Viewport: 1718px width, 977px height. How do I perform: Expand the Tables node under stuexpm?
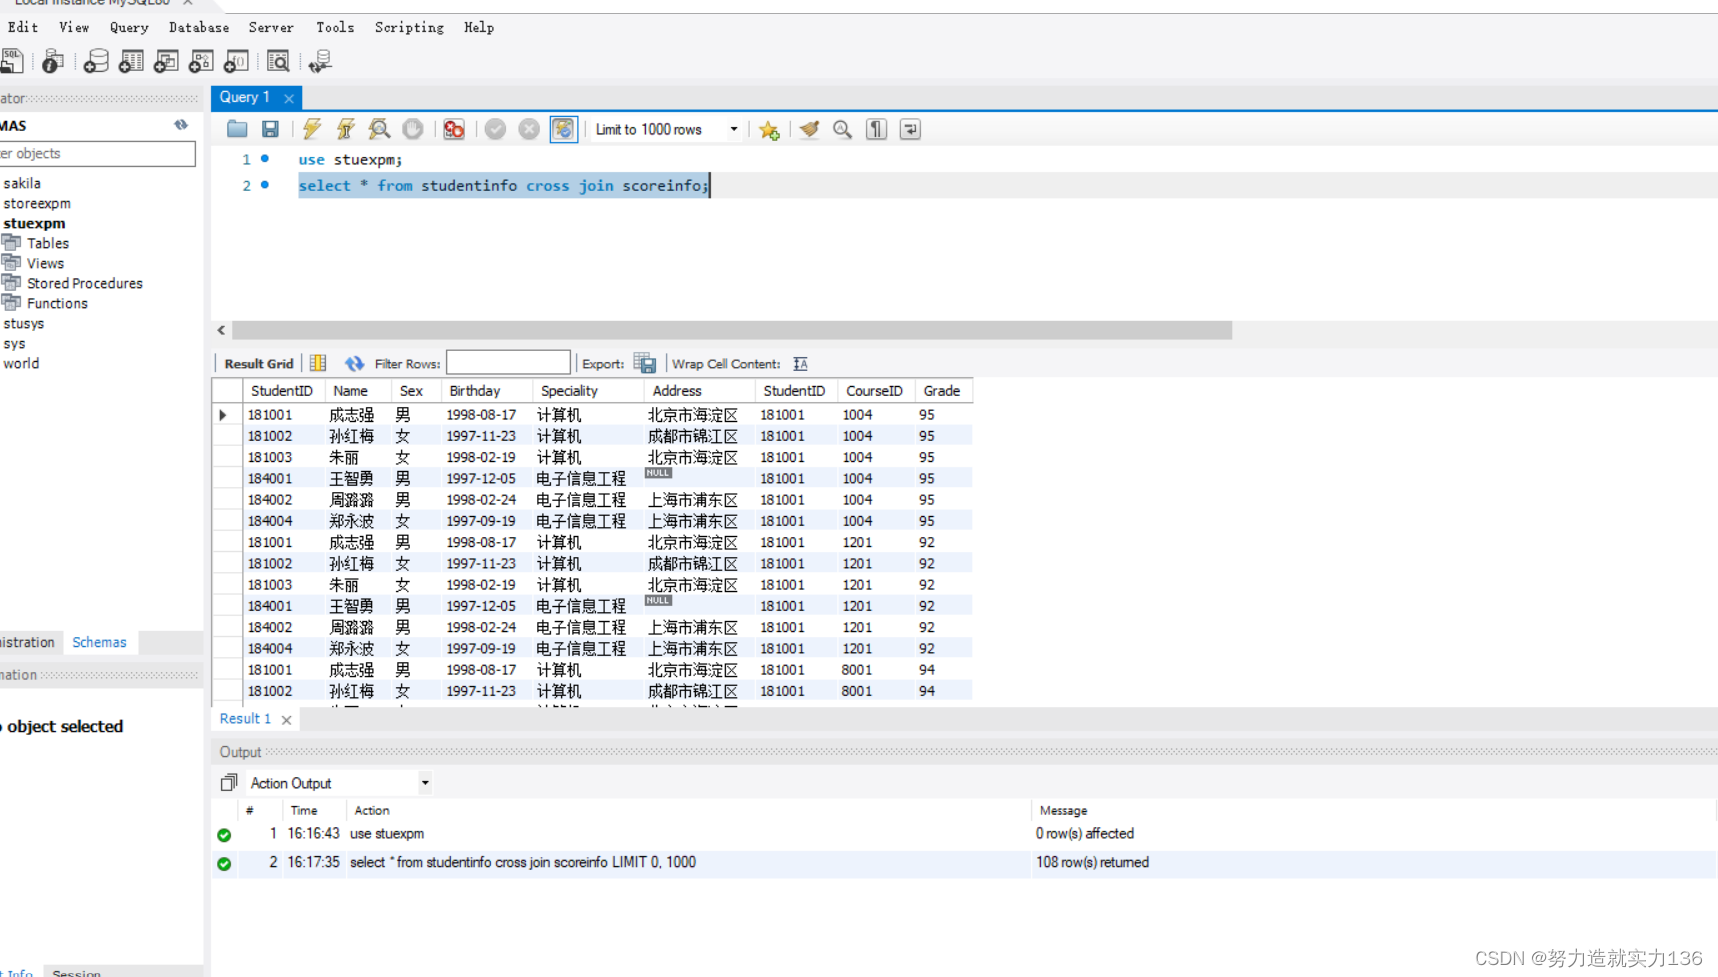[x=48, y=243]
